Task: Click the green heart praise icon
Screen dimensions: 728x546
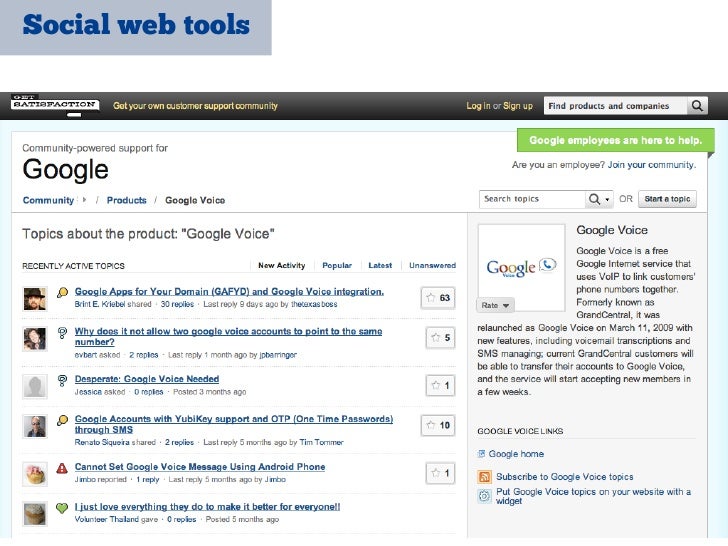Action: pos(62,508)
